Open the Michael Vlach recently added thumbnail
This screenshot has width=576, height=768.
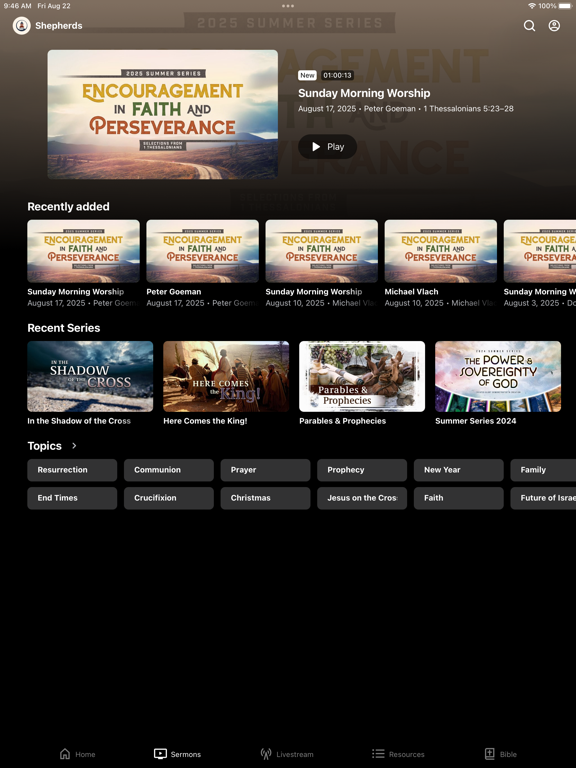click(x=440, y=251)
